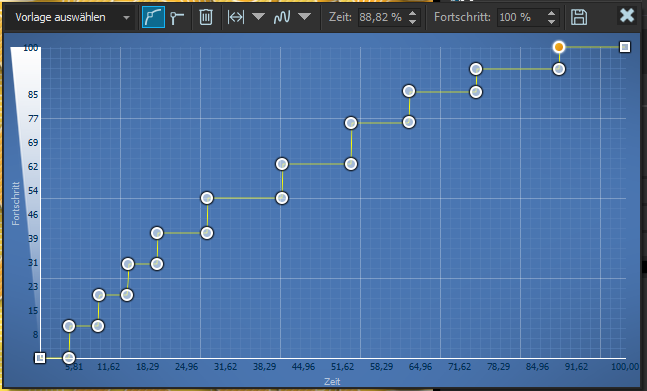Viewport: 647px width, 391px height.
Task: Select the square end point at the top right
Action: (625, 47)
